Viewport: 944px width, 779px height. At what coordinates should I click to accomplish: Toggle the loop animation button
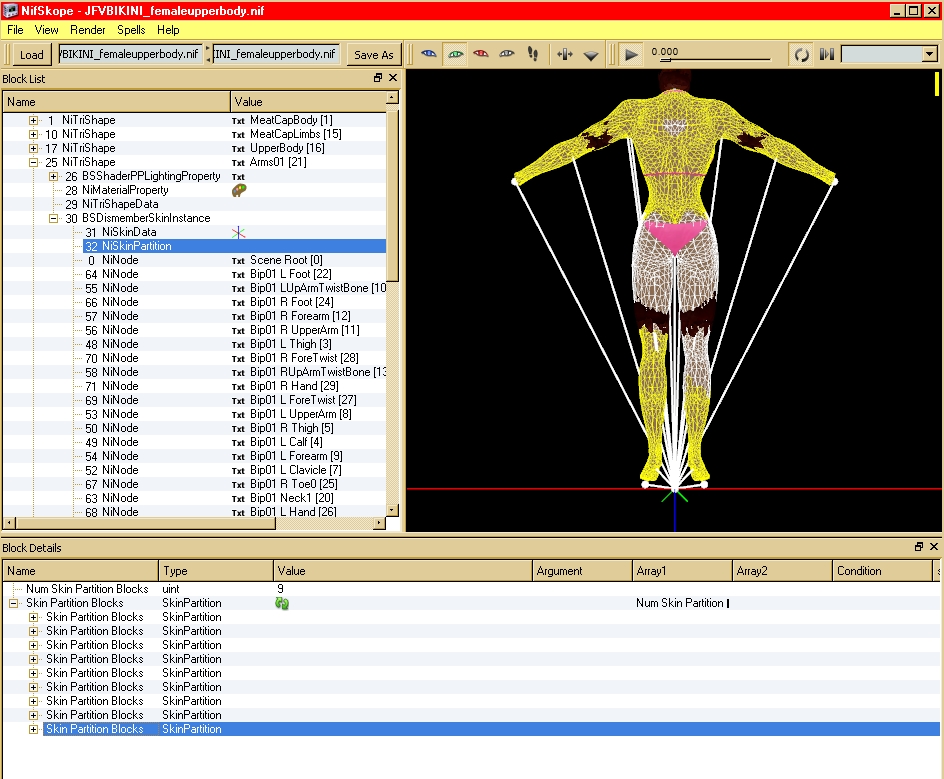click(x=801, y=55)
